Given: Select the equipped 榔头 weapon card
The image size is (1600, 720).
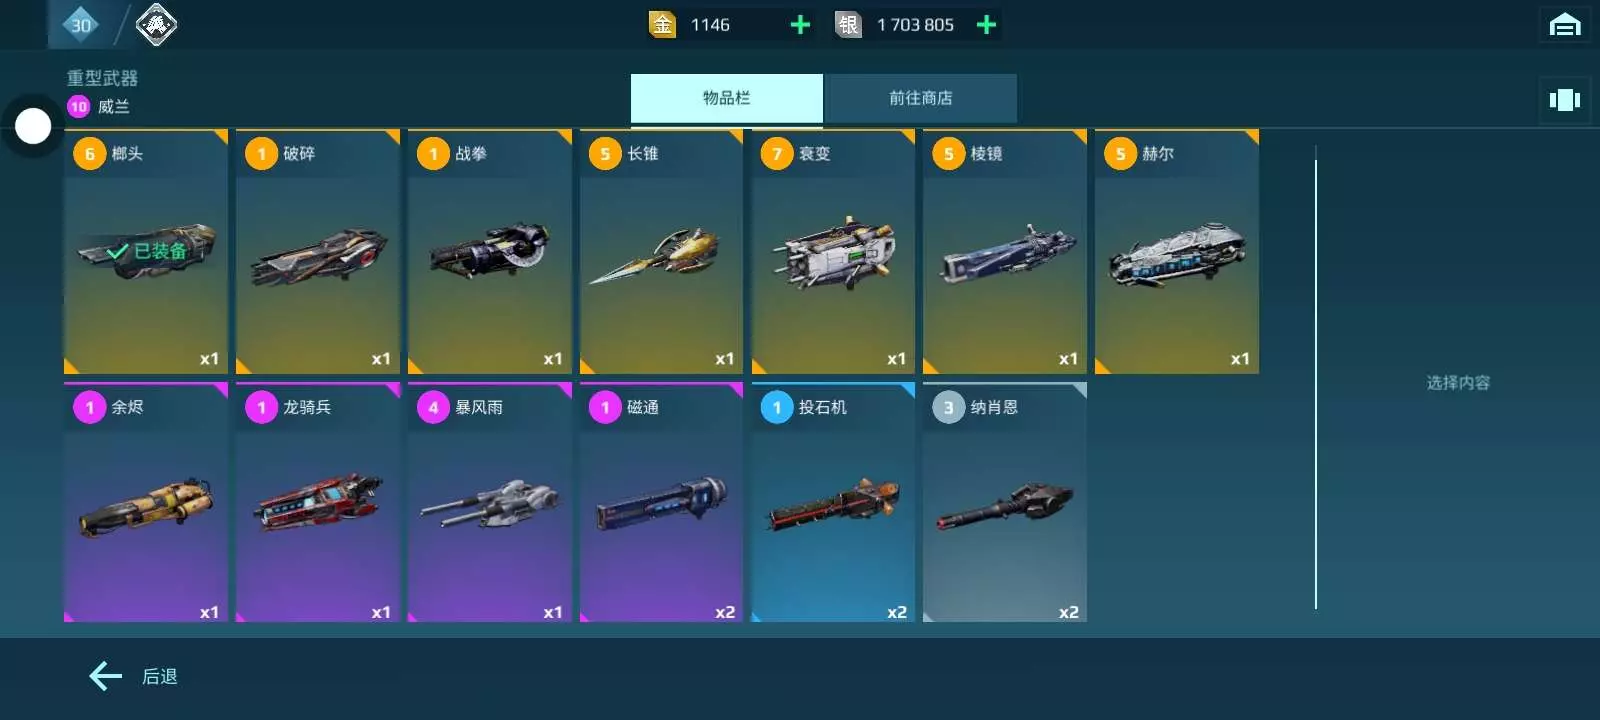Looking at the screenshot, I should tap(146, 251).
